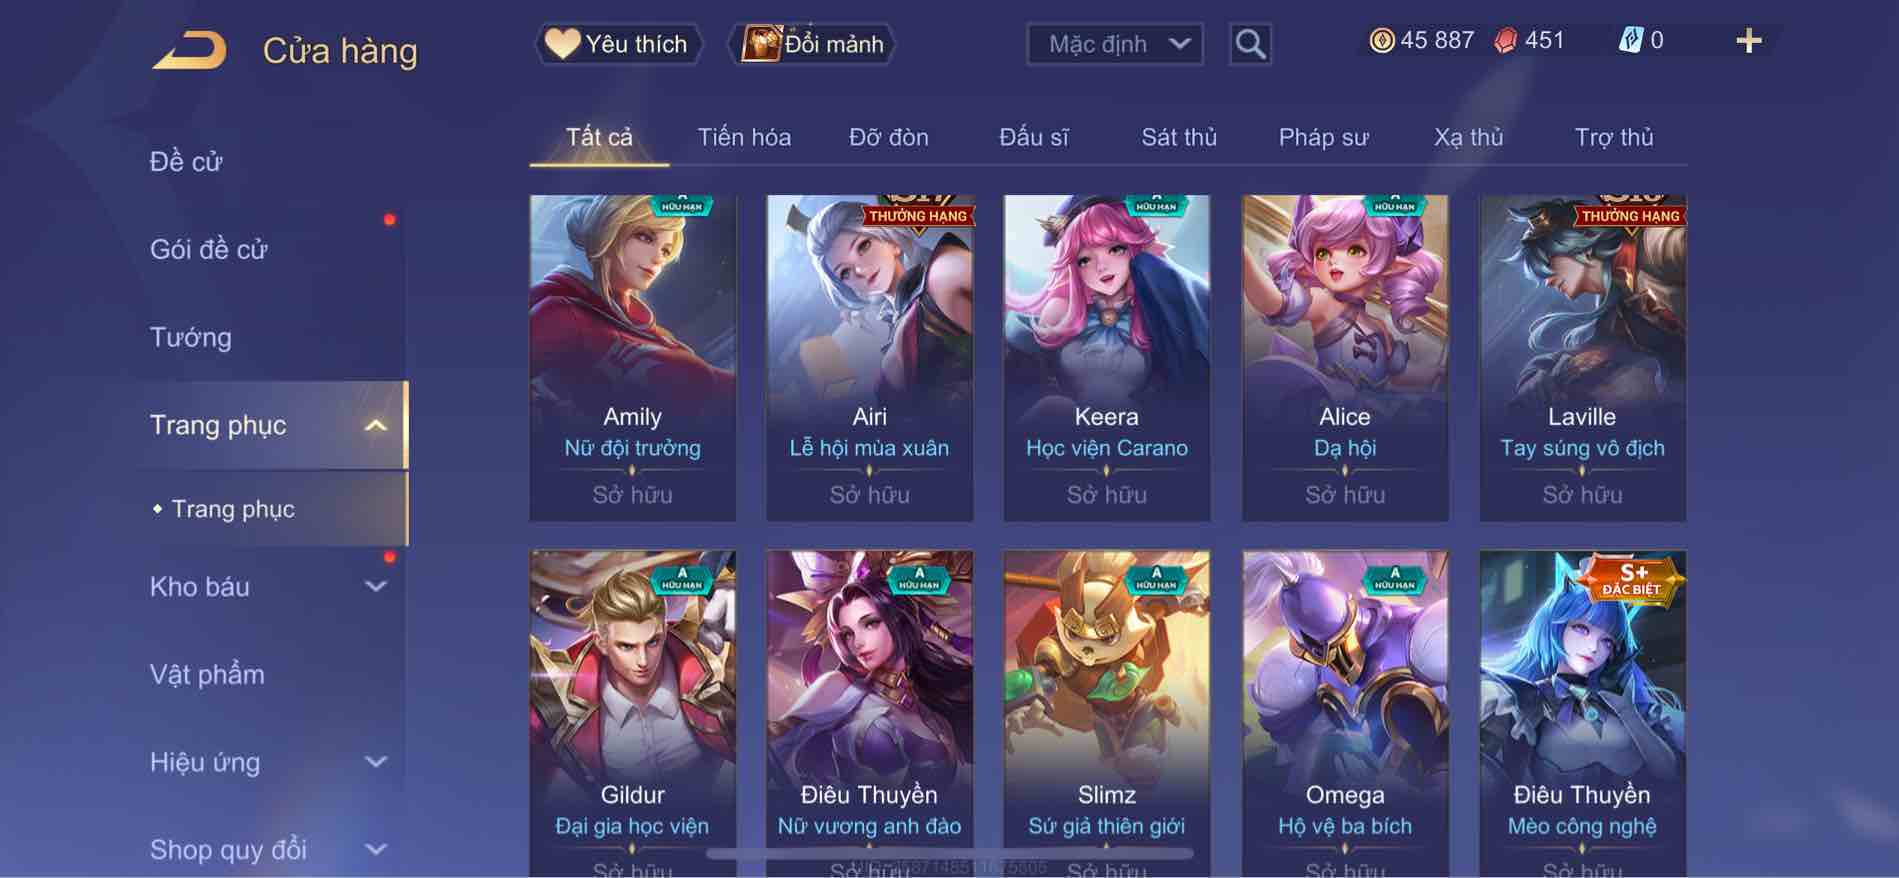The image size is (1899, 878).
Task: Open Tướng in the sidebar
Action: (x=191, y=338)
